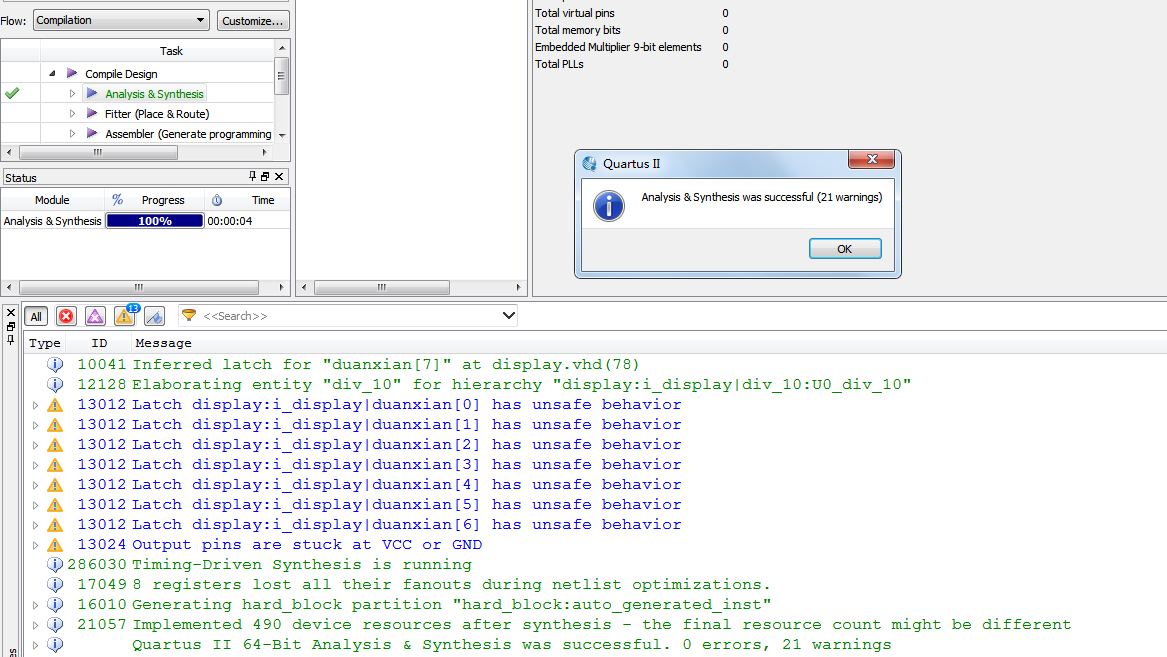
Task: Click the funnel filter icon in search box
Action: click(x=189, y=315)
